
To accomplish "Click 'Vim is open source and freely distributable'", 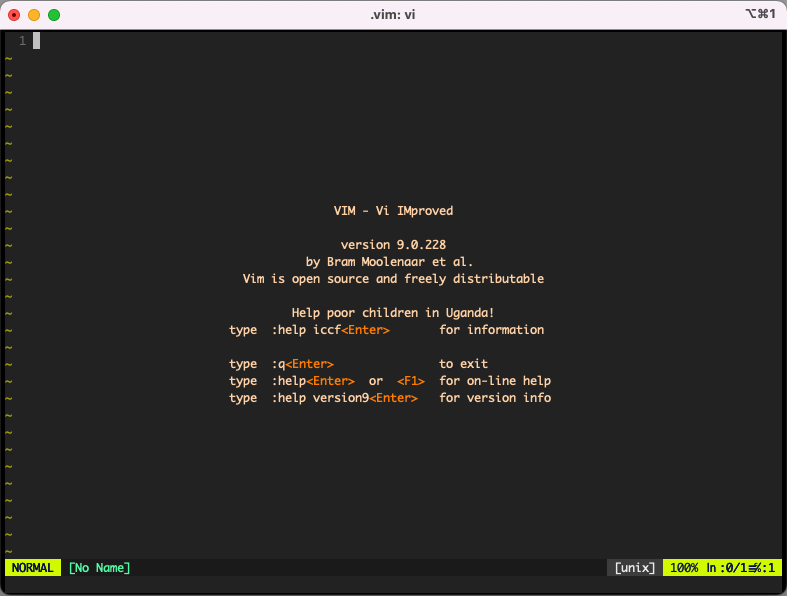I will click(394, 279).
